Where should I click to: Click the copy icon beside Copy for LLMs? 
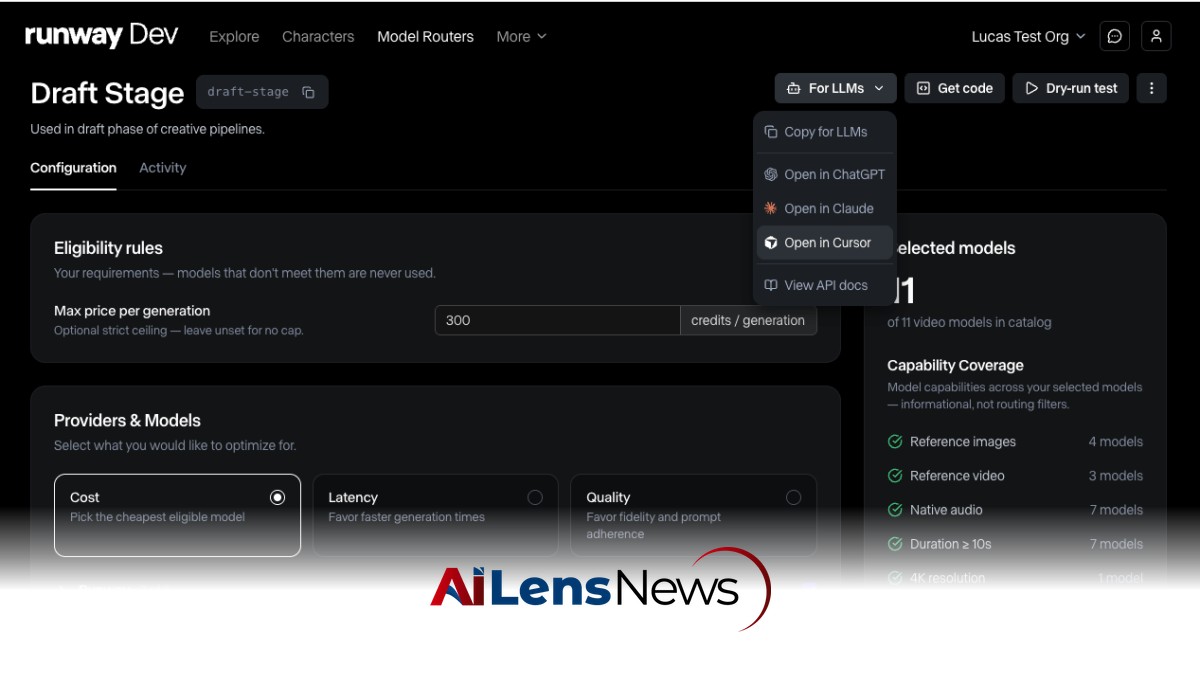tap(771, 132)
